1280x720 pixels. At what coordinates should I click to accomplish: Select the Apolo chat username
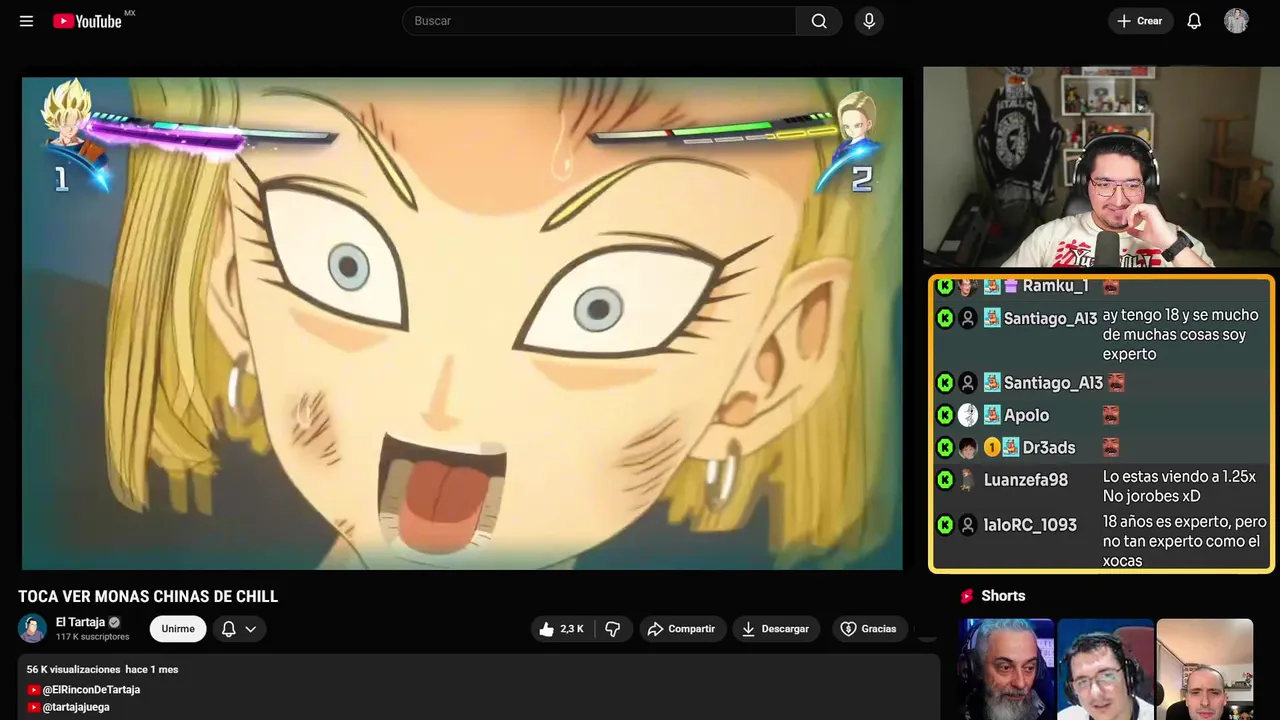pos(1026,415)
